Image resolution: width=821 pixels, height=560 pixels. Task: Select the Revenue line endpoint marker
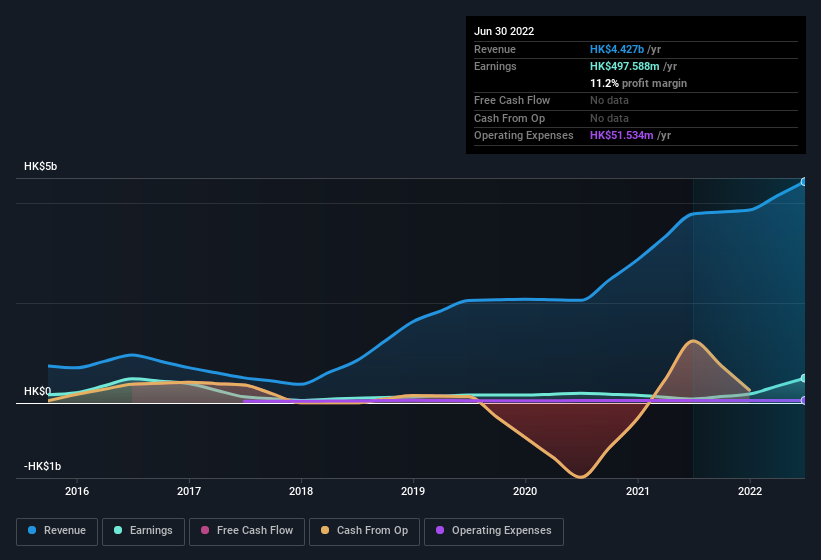pyautogui.click(x=804, y=182)
